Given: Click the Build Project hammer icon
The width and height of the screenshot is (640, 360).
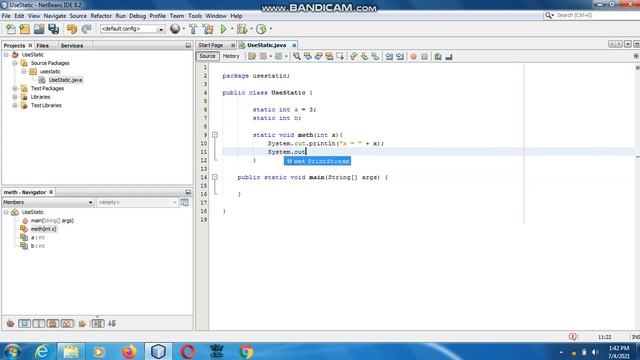Looking at the screenshot, I should (193, 29).
